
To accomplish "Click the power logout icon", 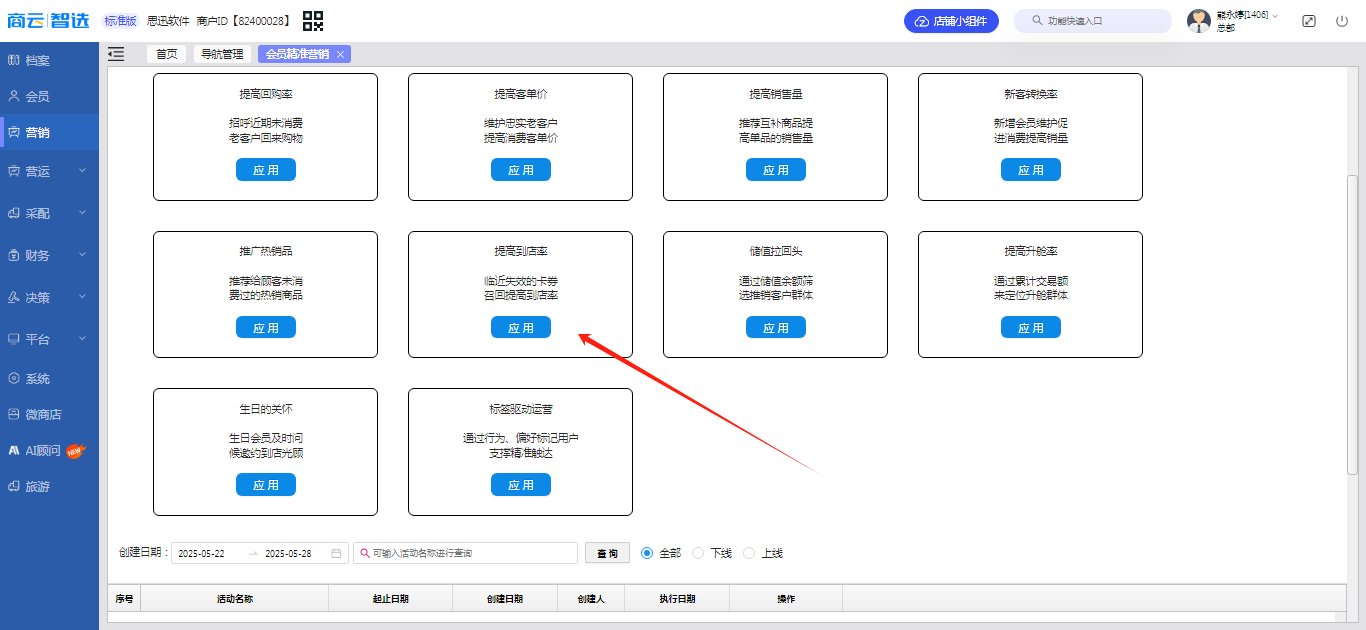I will tap(1342, 21).
